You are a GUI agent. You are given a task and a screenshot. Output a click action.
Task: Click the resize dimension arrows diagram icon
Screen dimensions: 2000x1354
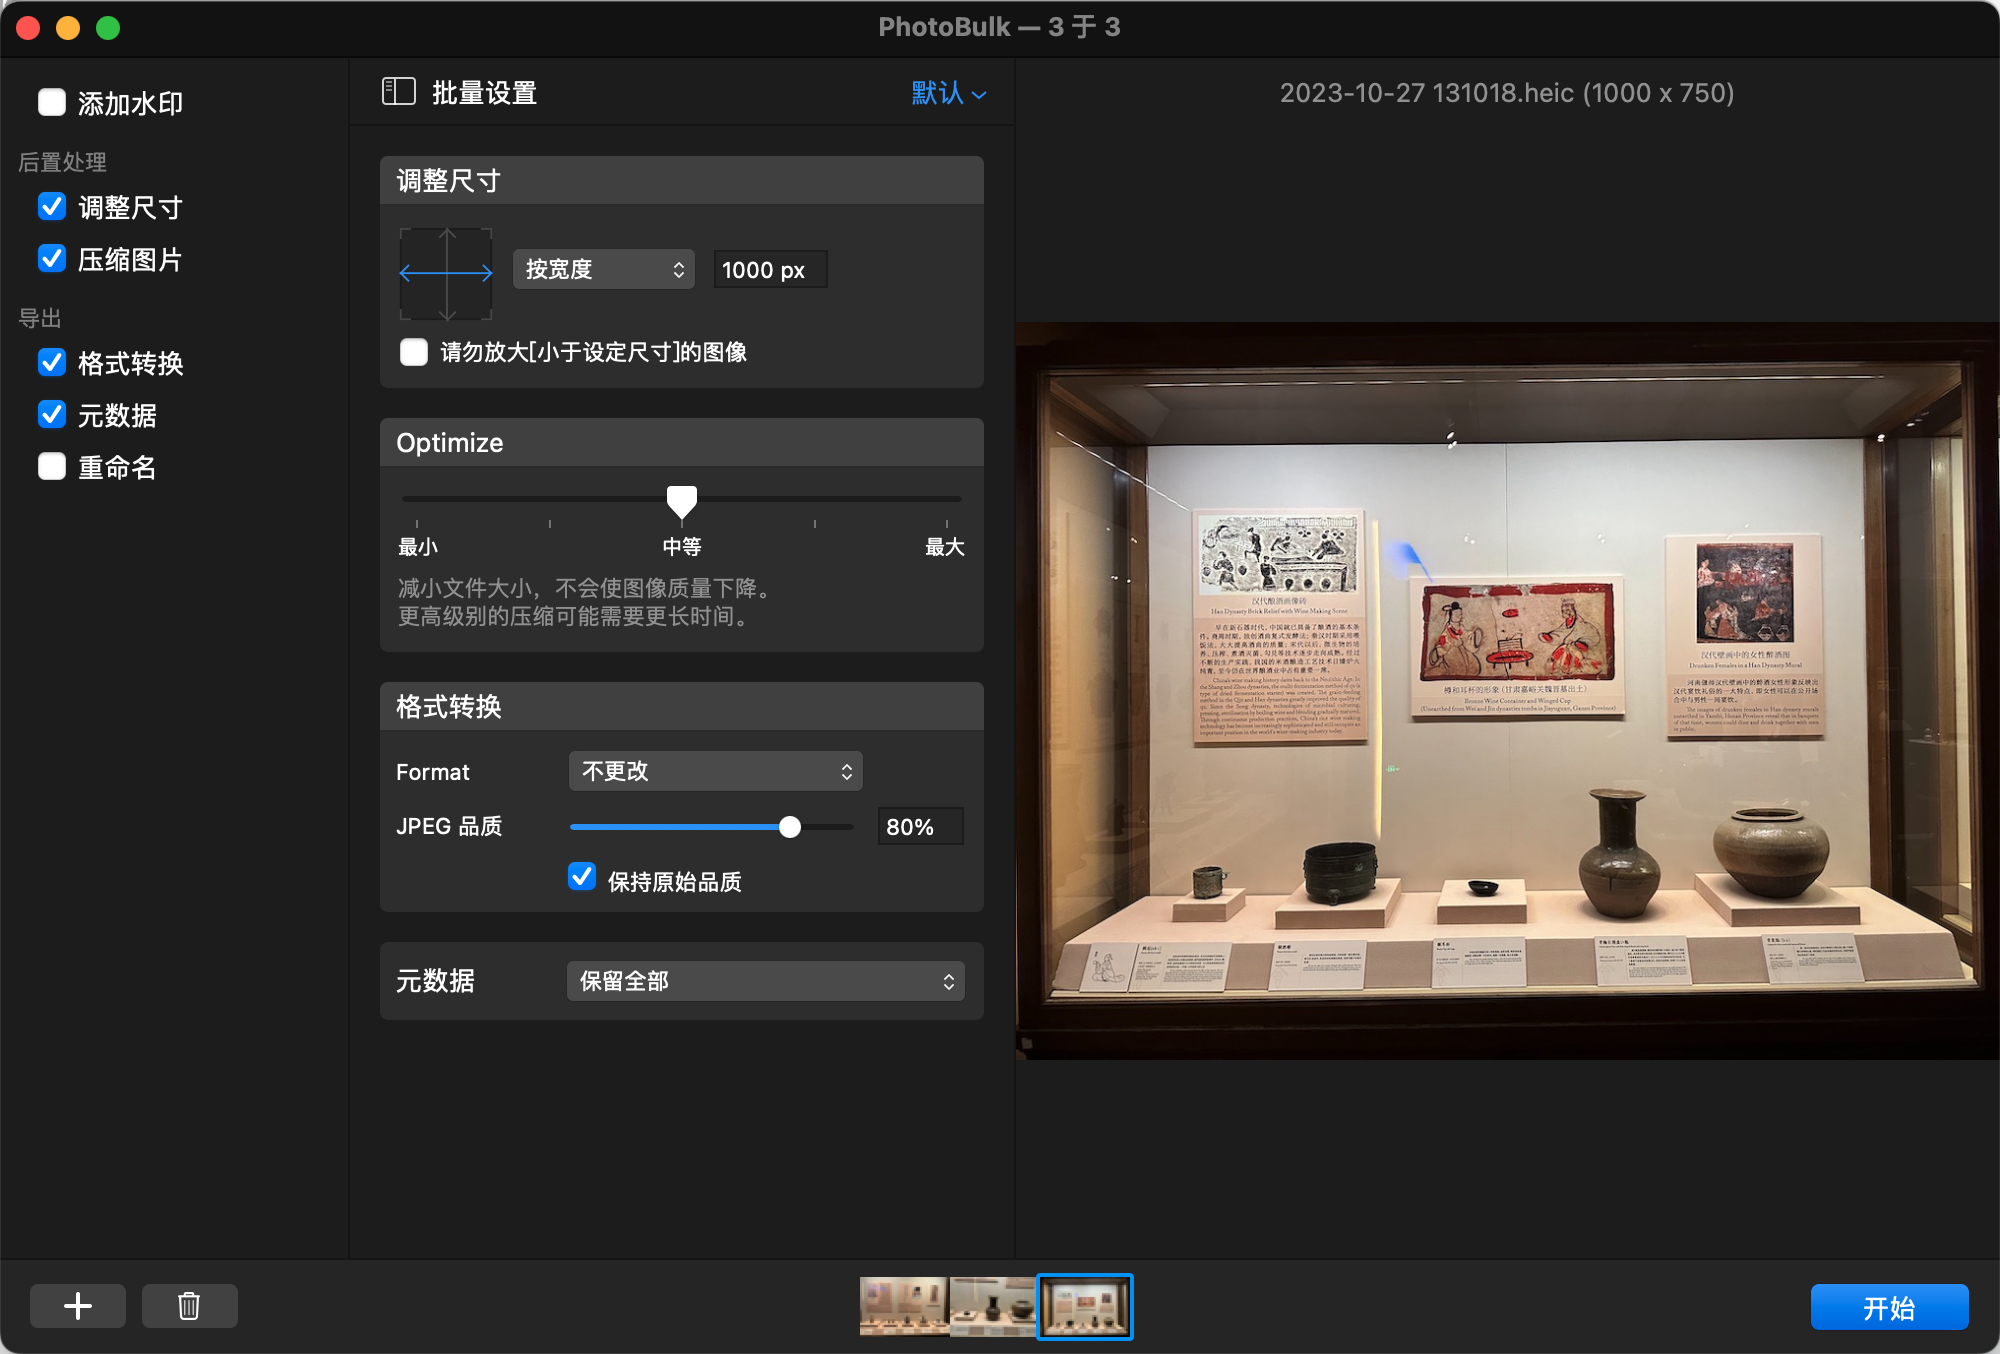(x=446, y=273)
